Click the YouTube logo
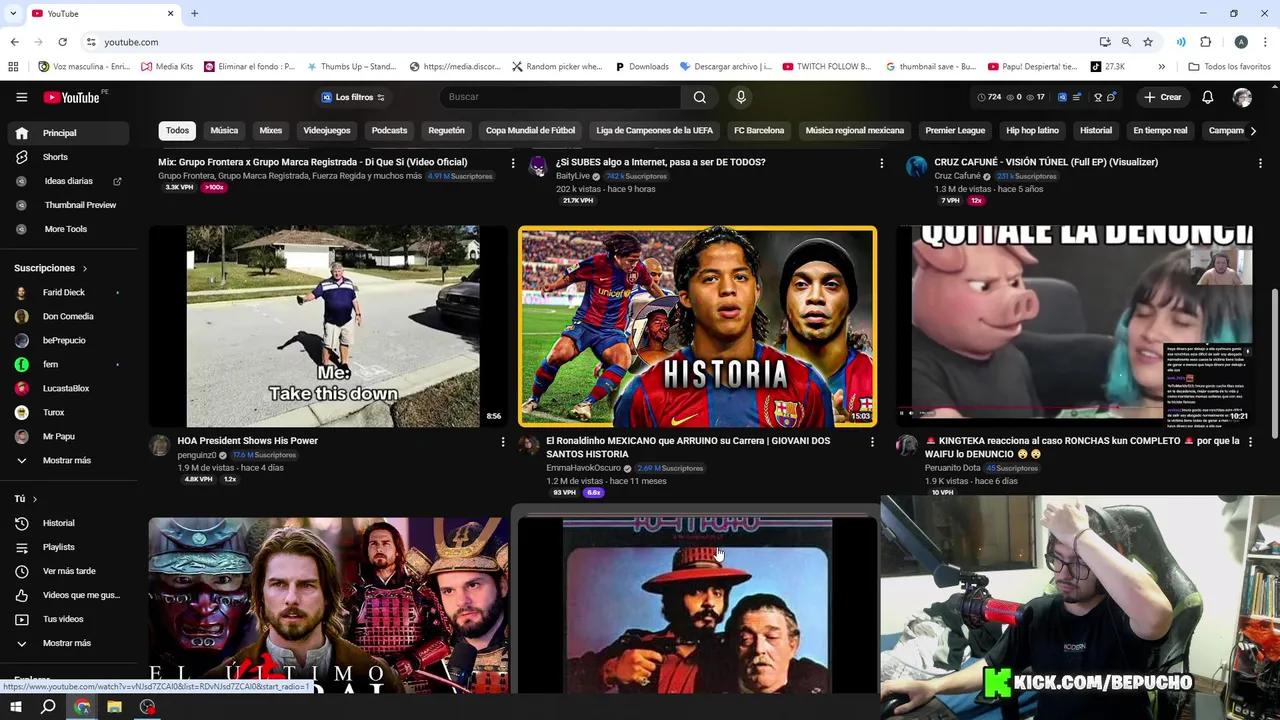1280x720 pixels. click(x=71, y=97)
